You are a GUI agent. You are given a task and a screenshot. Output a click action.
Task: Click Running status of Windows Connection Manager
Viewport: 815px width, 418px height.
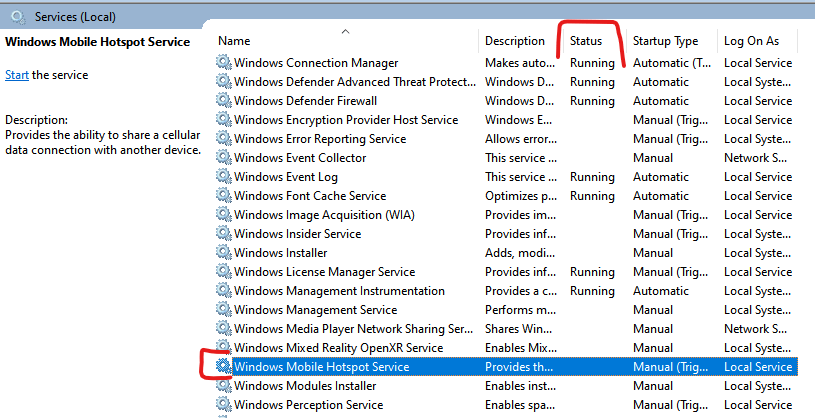(592, 63)
